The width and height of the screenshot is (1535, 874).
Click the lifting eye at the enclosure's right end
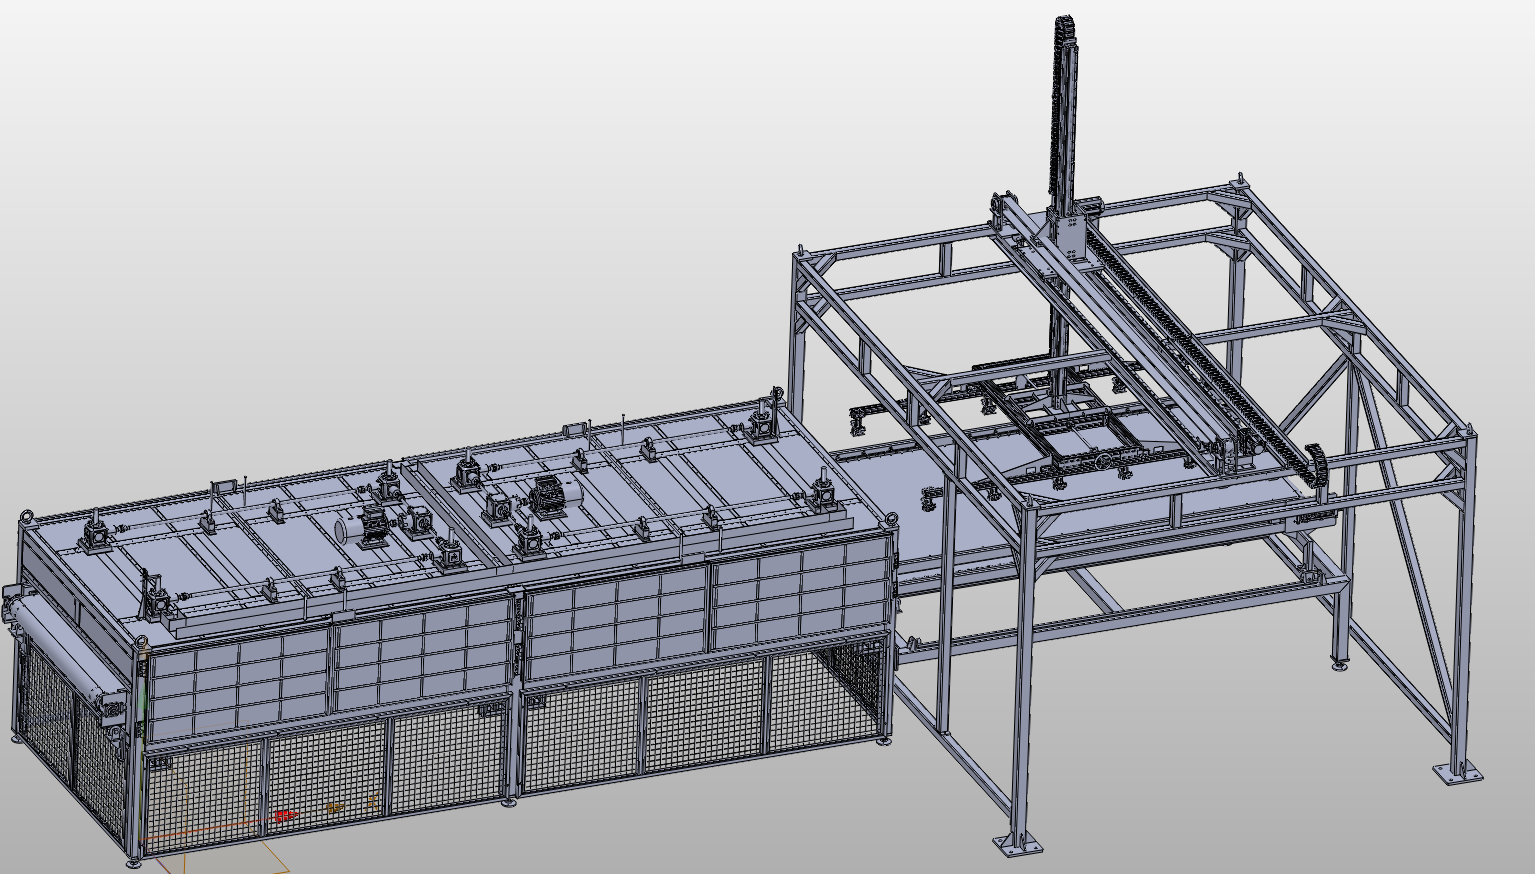coord(890,517)
